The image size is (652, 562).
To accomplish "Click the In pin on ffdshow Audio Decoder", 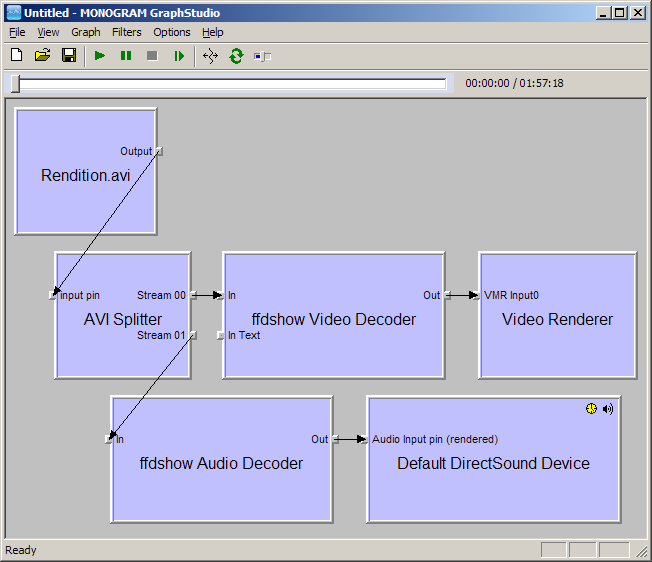I will click(x=109, y=439).
